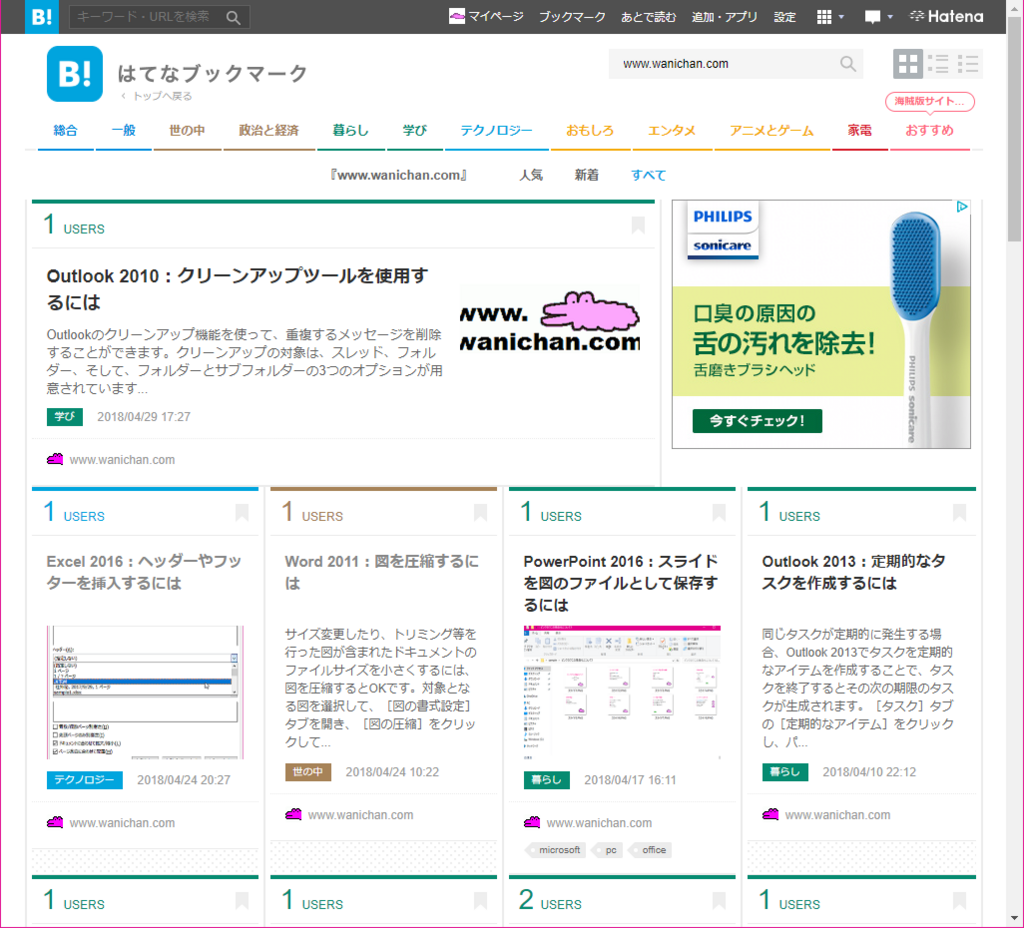Viewport: 1024px width, 928px height.
Task: Click the 世の中 category label on Word card
Action: (308, 772)
